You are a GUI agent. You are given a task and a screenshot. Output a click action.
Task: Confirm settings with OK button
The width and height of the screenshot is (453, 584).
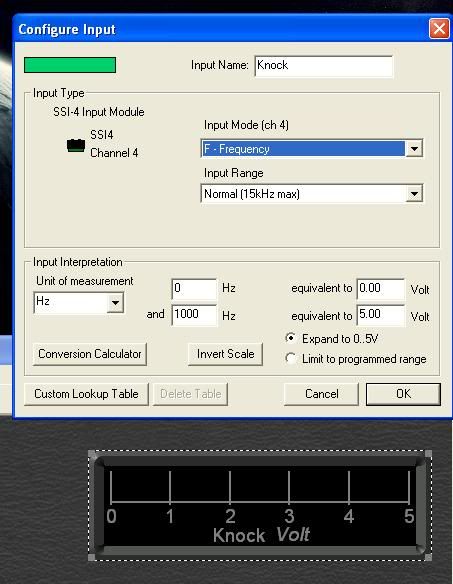[x=403, y=394]
